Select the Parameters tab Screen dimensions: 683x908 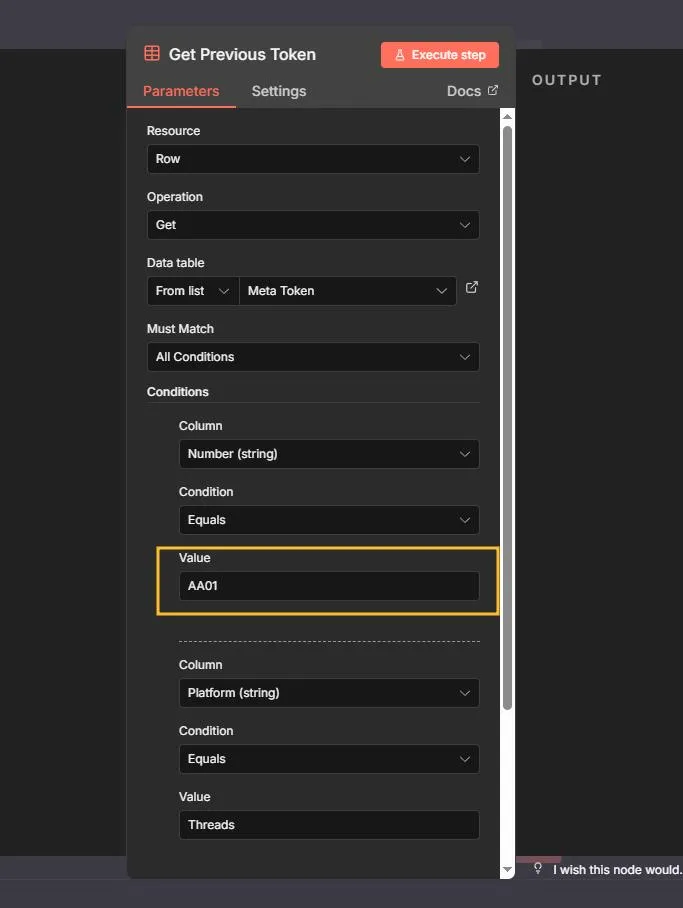point(181,91)
